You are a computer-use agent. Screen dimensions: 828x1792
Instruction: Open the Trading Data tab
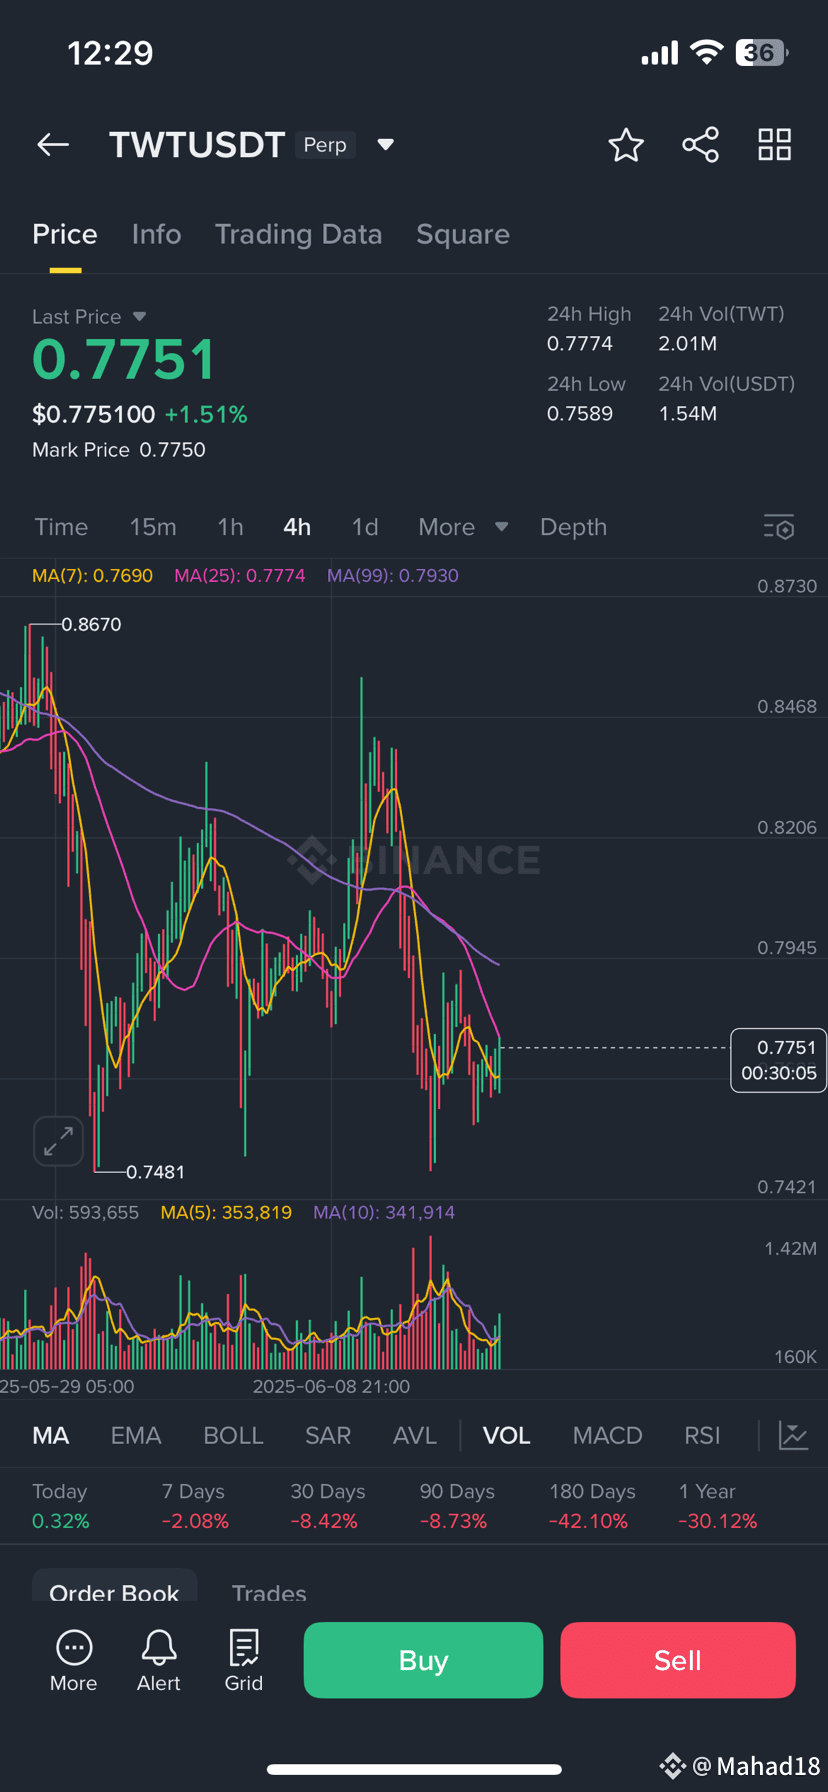299,234
